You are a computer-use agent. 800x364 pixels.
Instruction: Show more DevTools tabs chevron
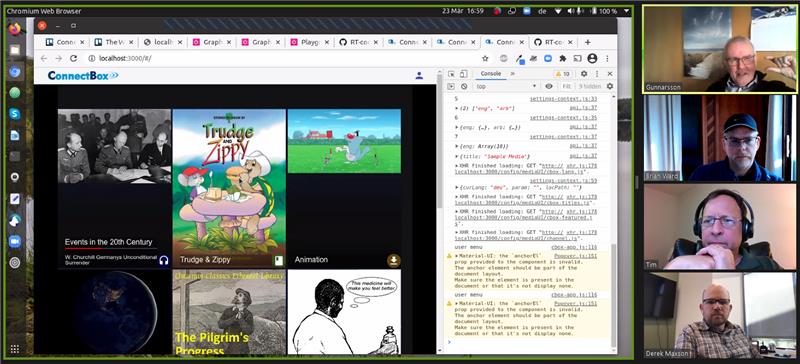point(513,74)
